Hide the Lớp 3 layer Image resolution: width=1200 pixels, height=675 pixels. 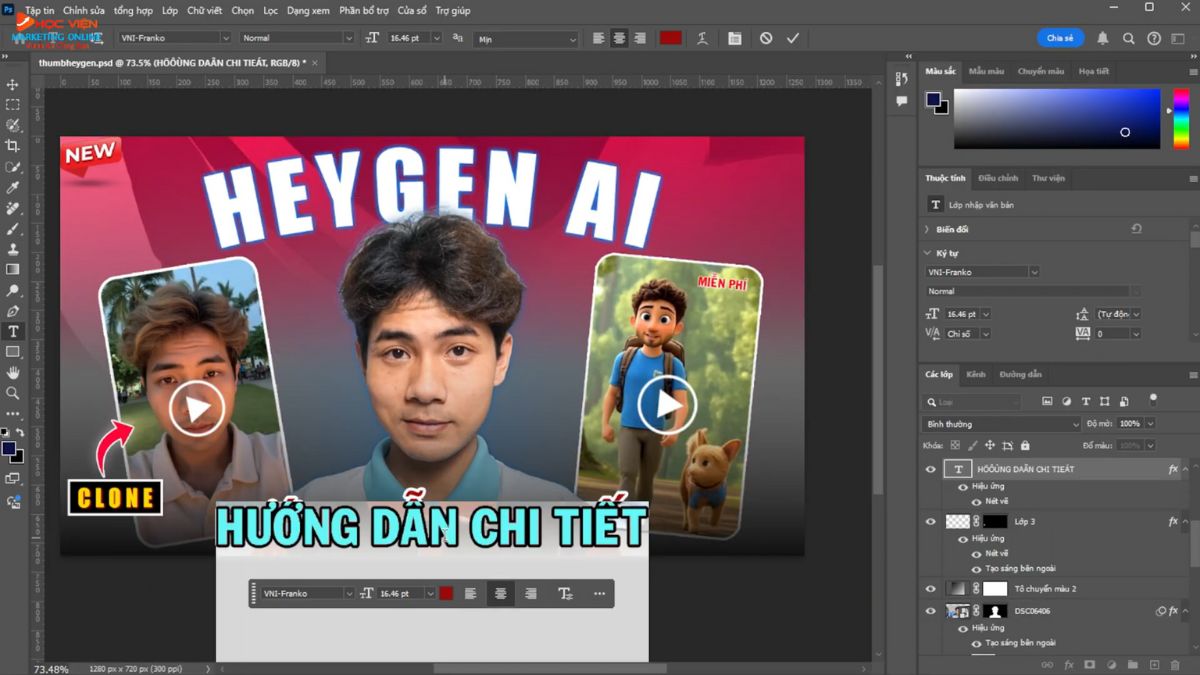(x=930, y=521)
